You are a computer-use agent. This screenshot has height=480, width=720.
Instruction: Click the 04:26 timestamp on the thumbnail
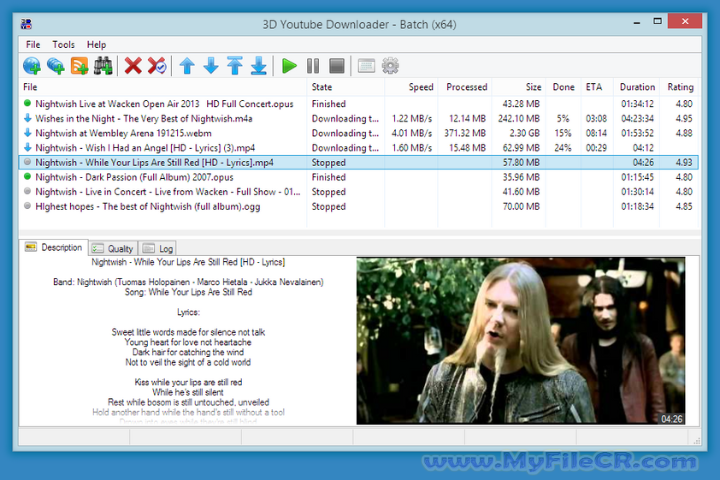672,419
